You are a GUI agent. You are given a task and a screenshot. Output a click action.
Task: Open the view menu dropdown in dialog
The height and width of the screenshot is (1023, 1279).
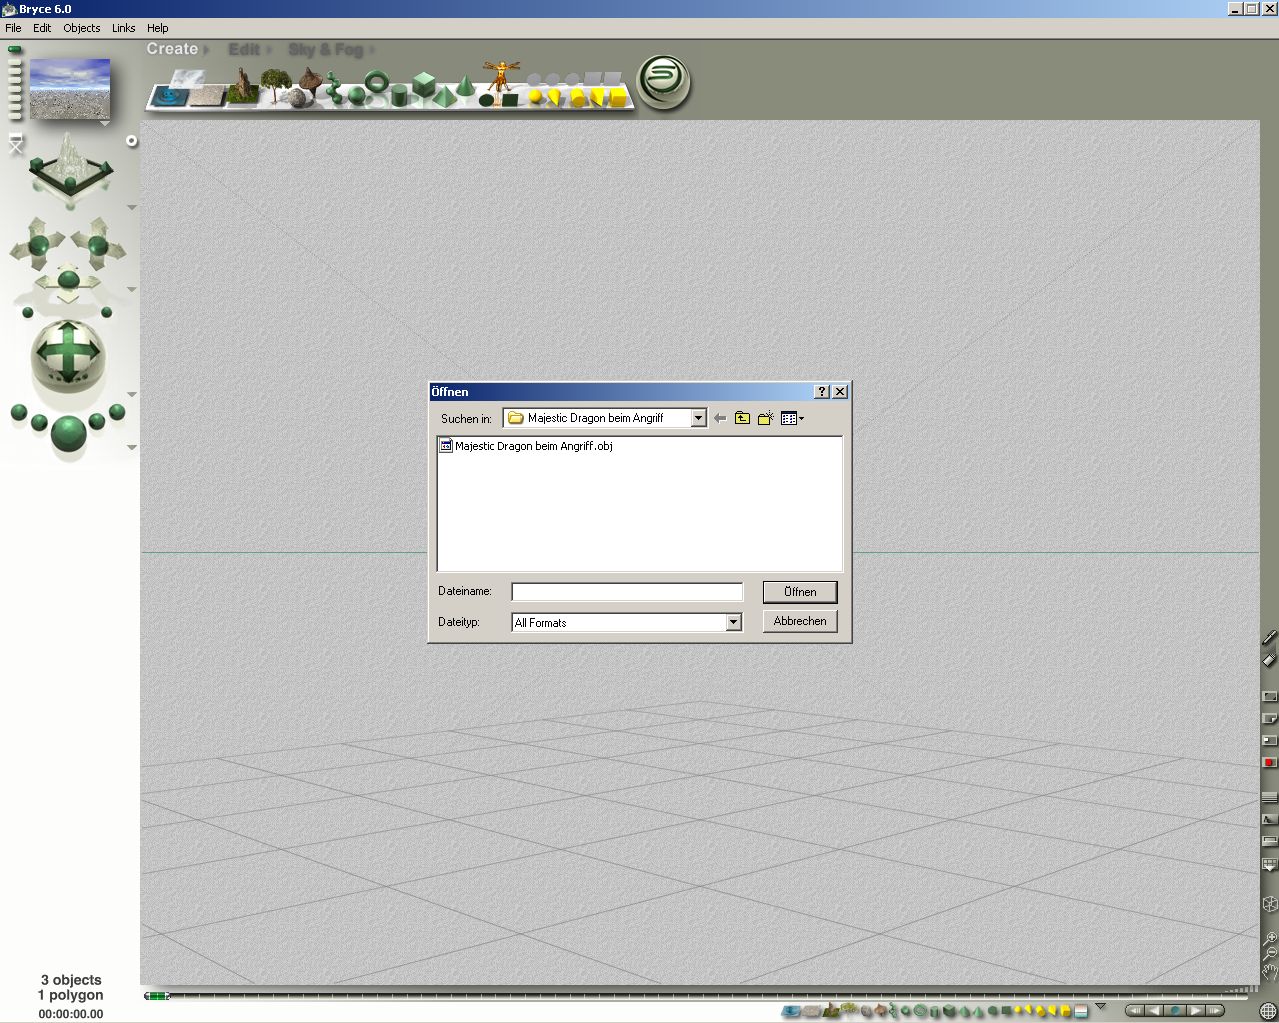pyautogui.click(x=792, y=418)
